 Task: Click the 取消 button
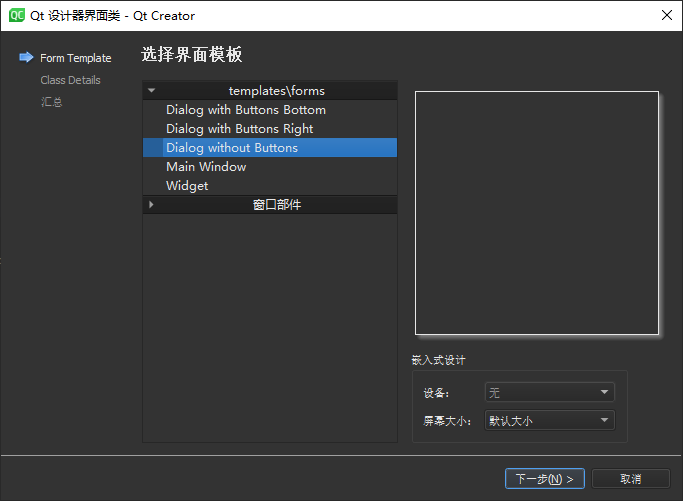click(x=630, y=479)
